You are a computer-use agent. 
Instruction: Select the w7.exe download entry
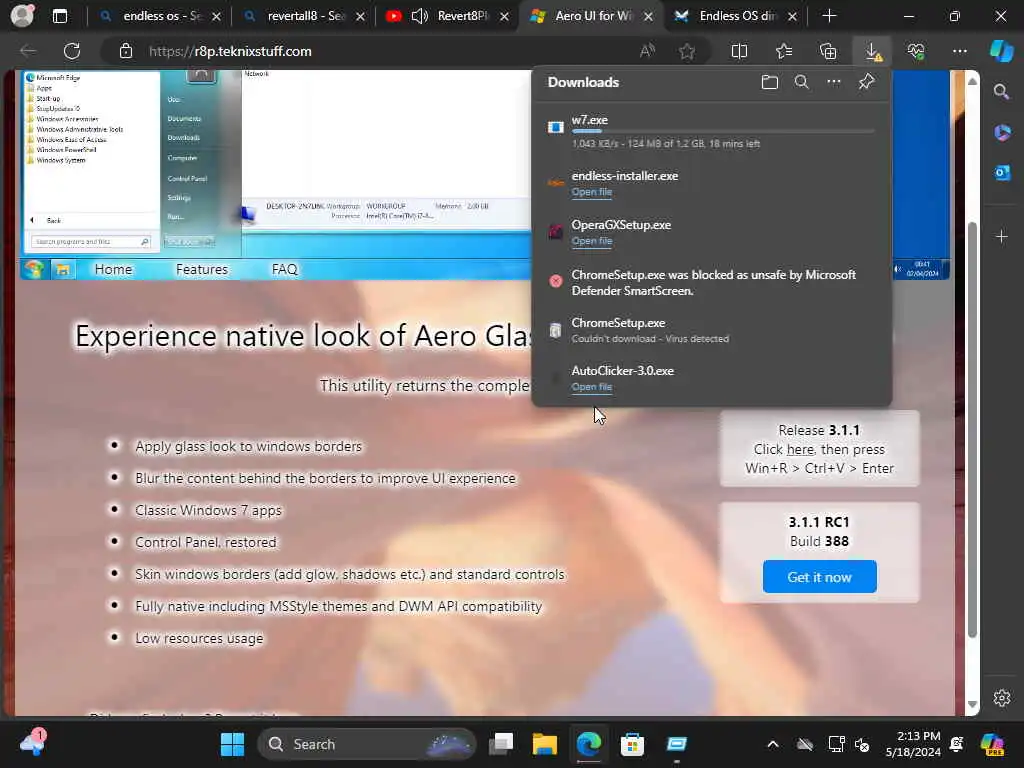tap(712, 131)
